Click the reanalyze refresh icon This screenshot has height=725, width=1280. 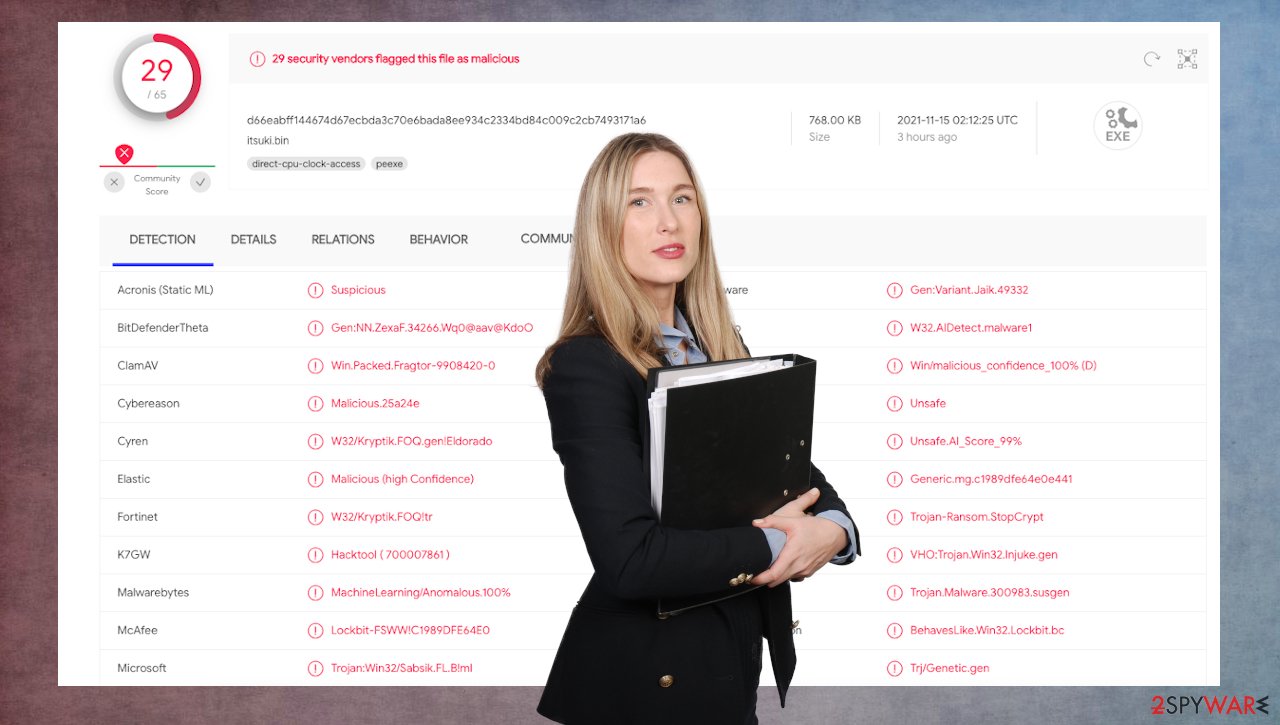1152,59
